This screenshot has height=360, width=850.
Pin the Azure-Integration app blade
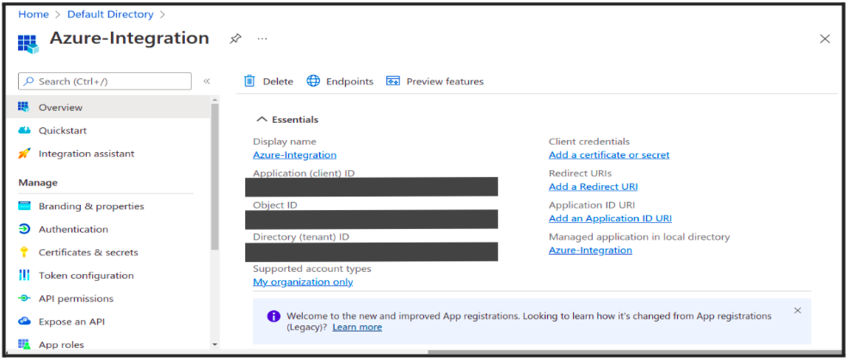pos(235,39)
